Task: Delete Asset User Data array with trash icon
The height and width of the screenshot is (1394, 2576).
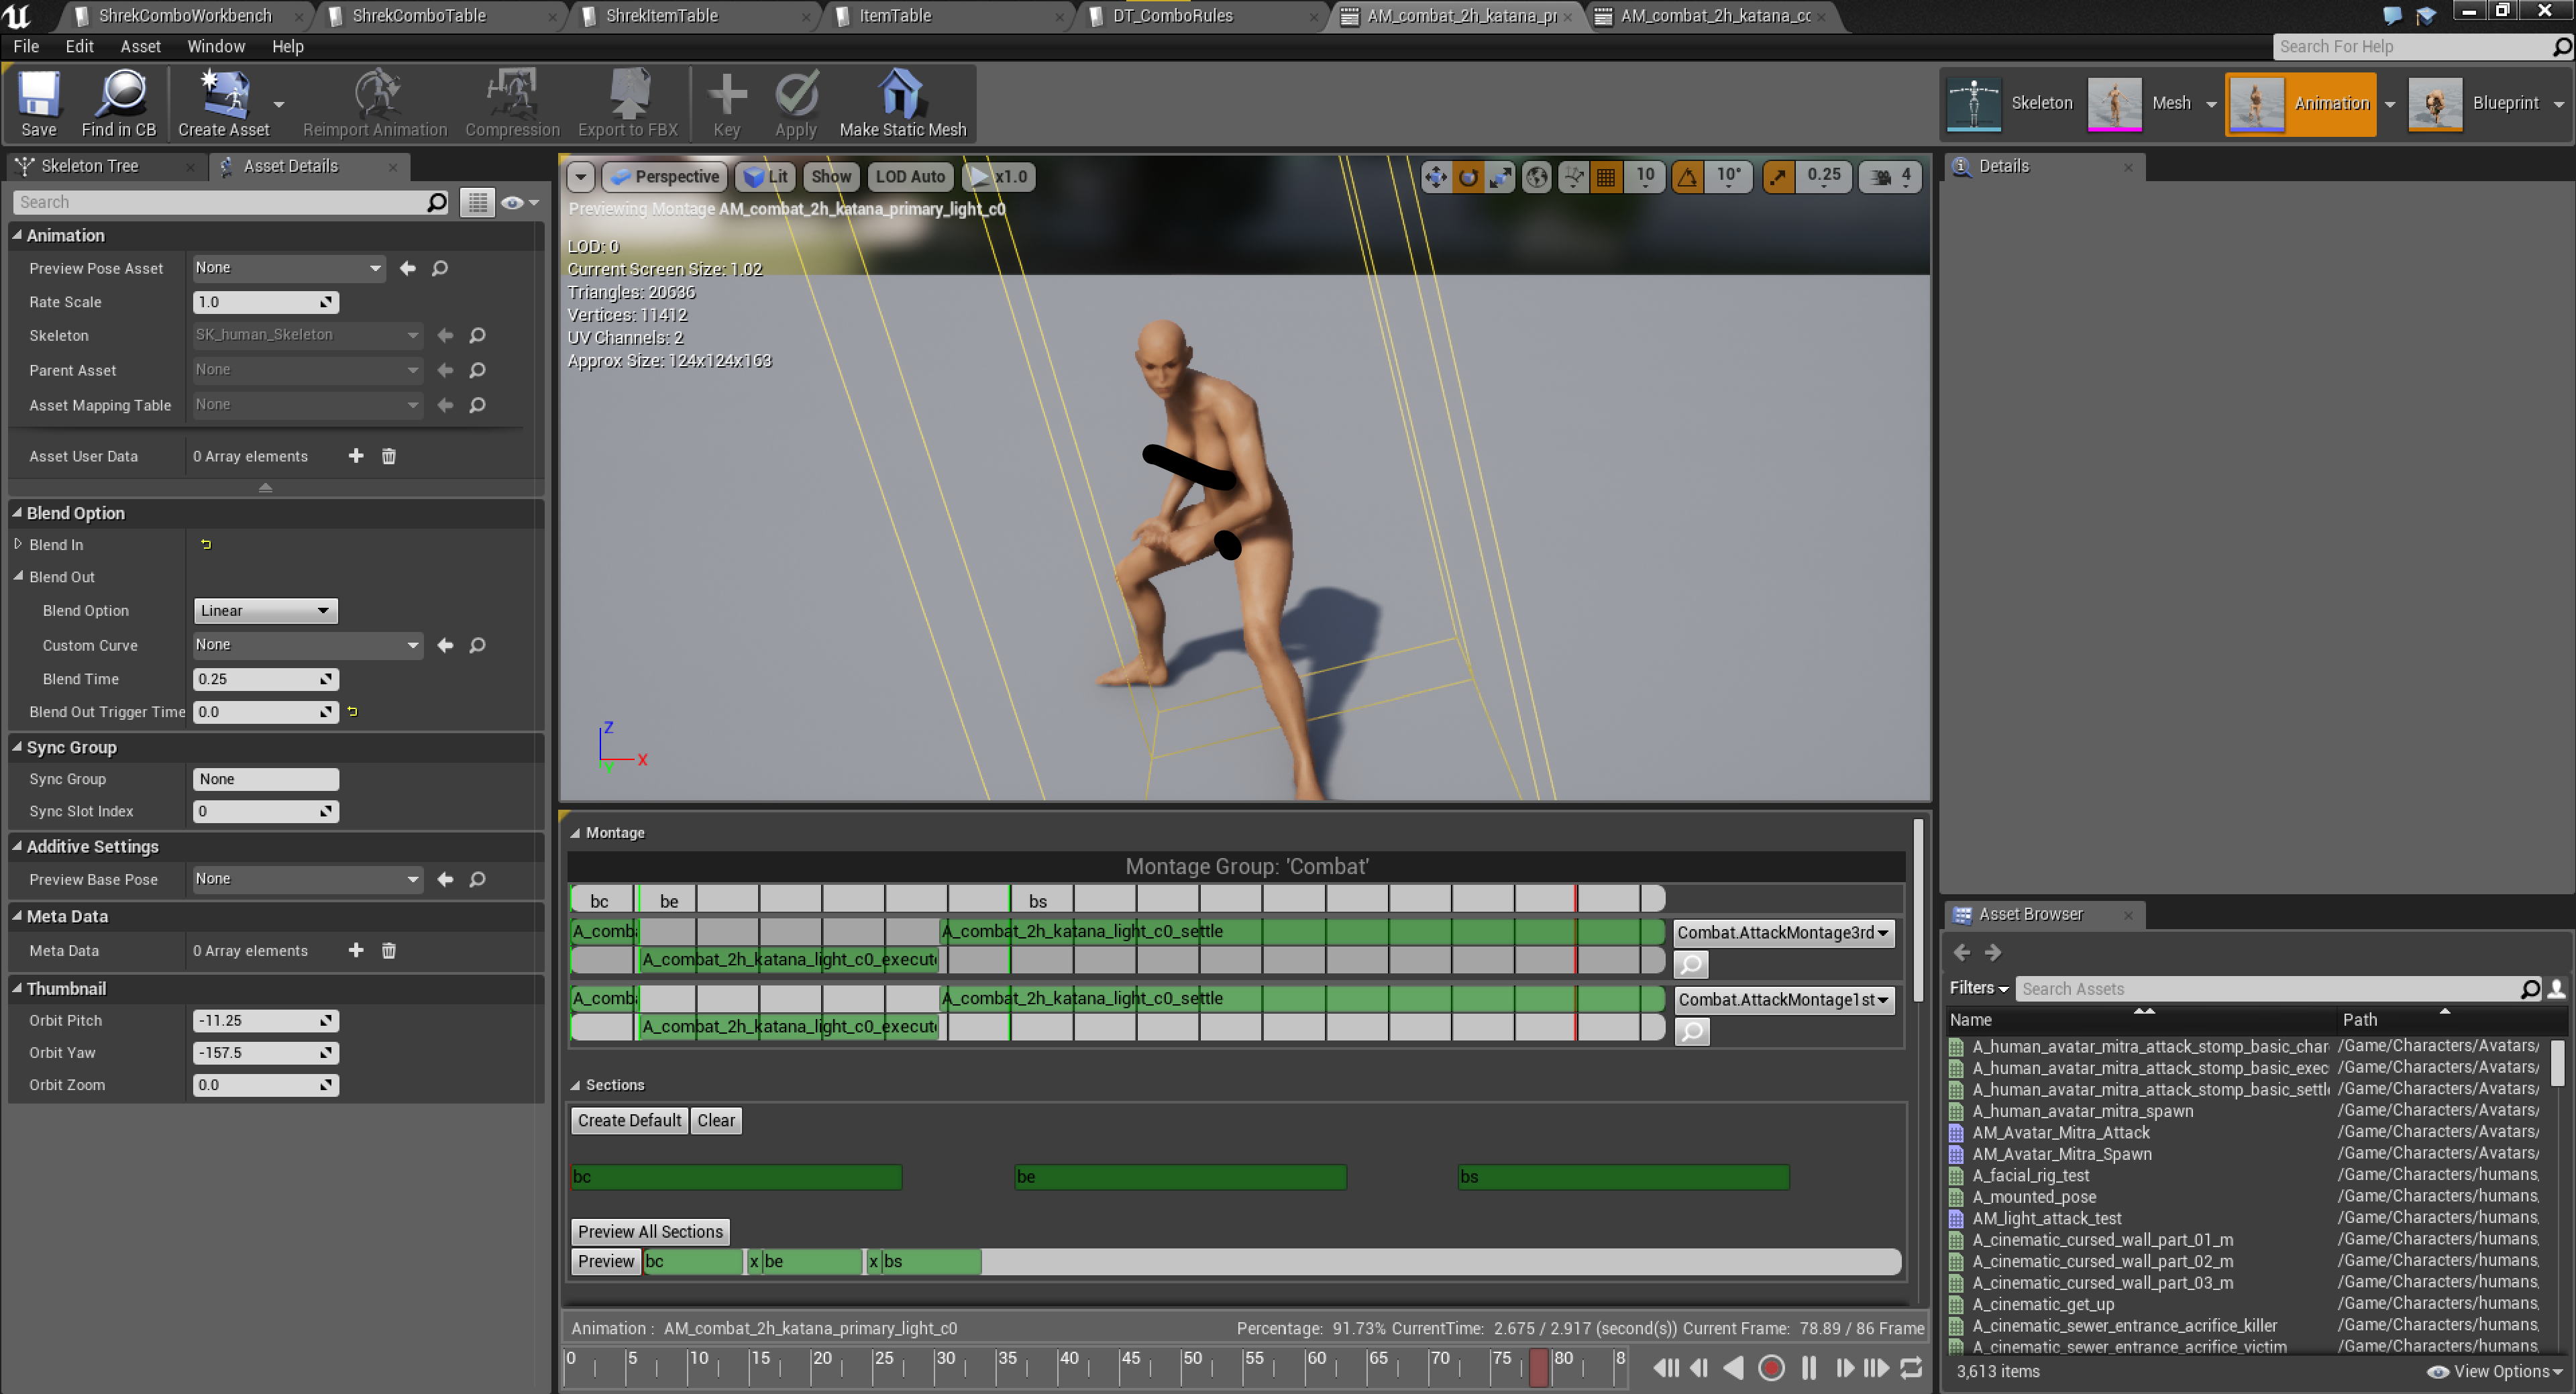Action: [x=389, y=456]
